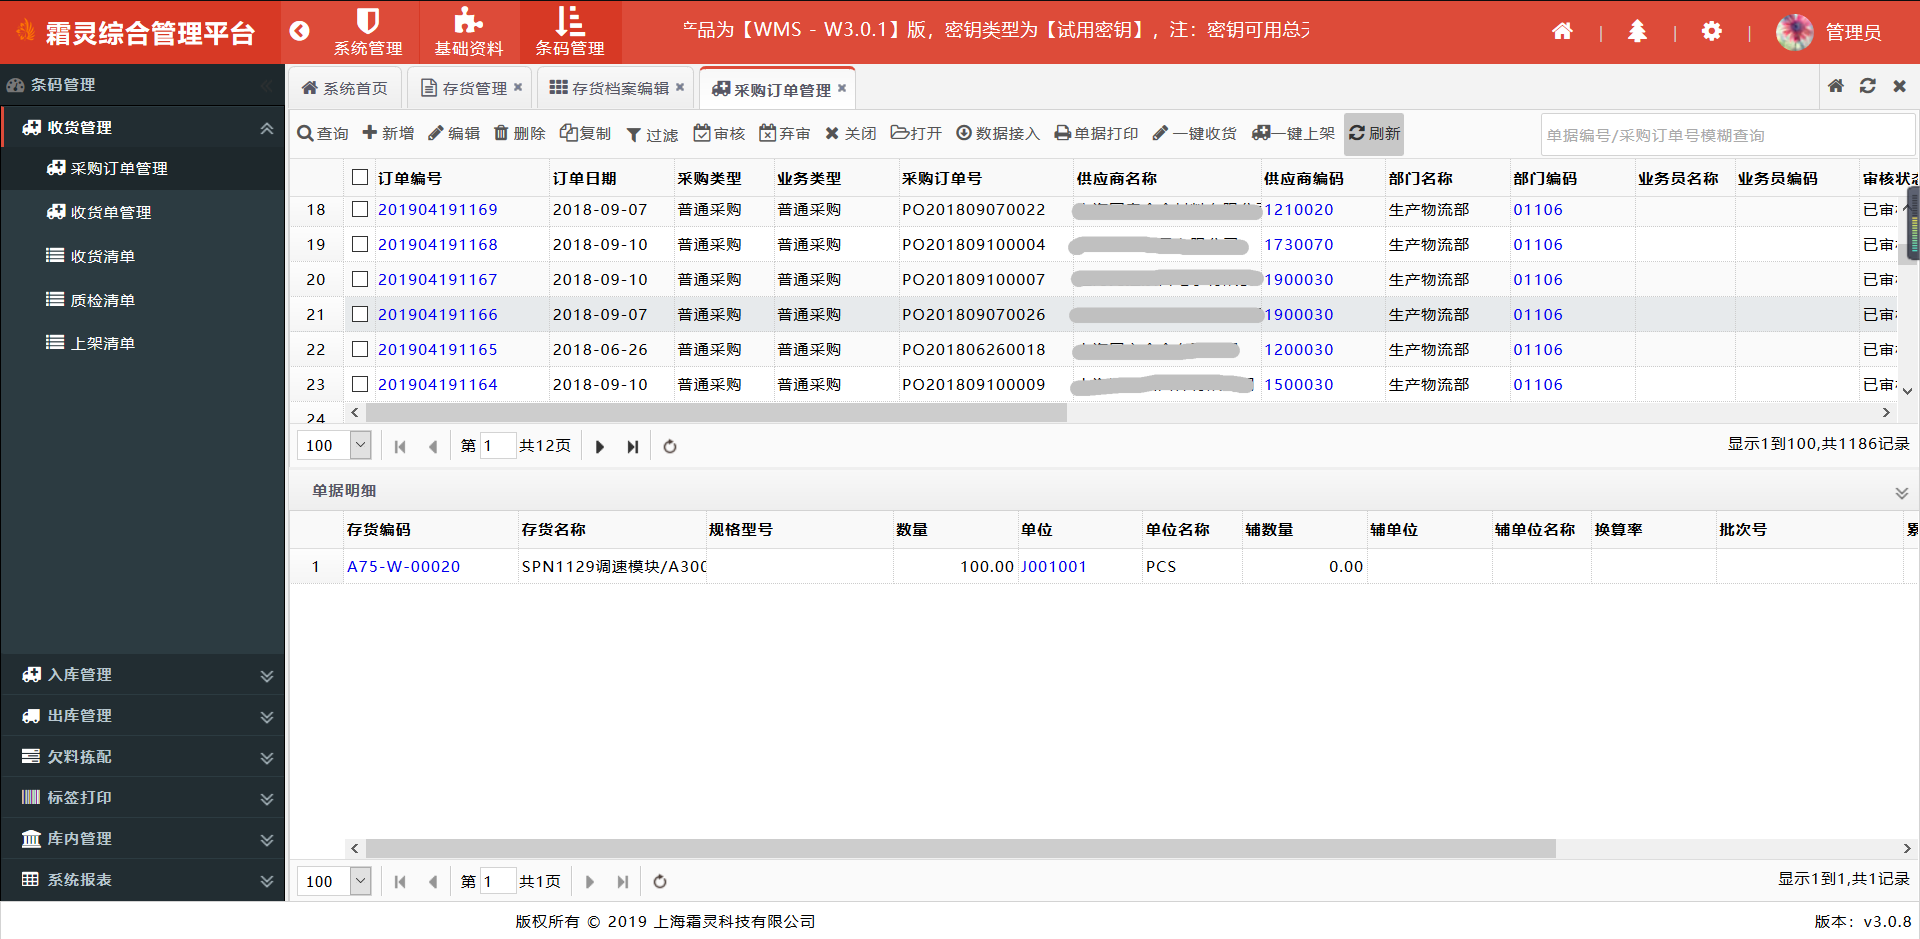1920x939 pixels.
Task: Go to next page of order list
Action: [600, 447]
